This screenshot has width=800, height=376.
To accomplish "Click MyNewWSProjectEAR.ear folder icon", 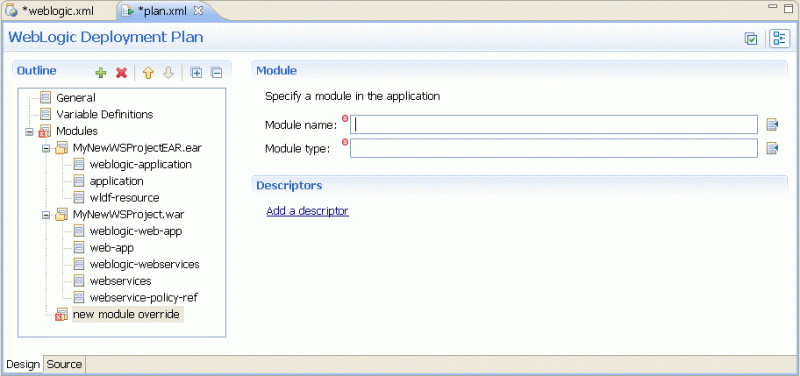I will coord(61,148).
